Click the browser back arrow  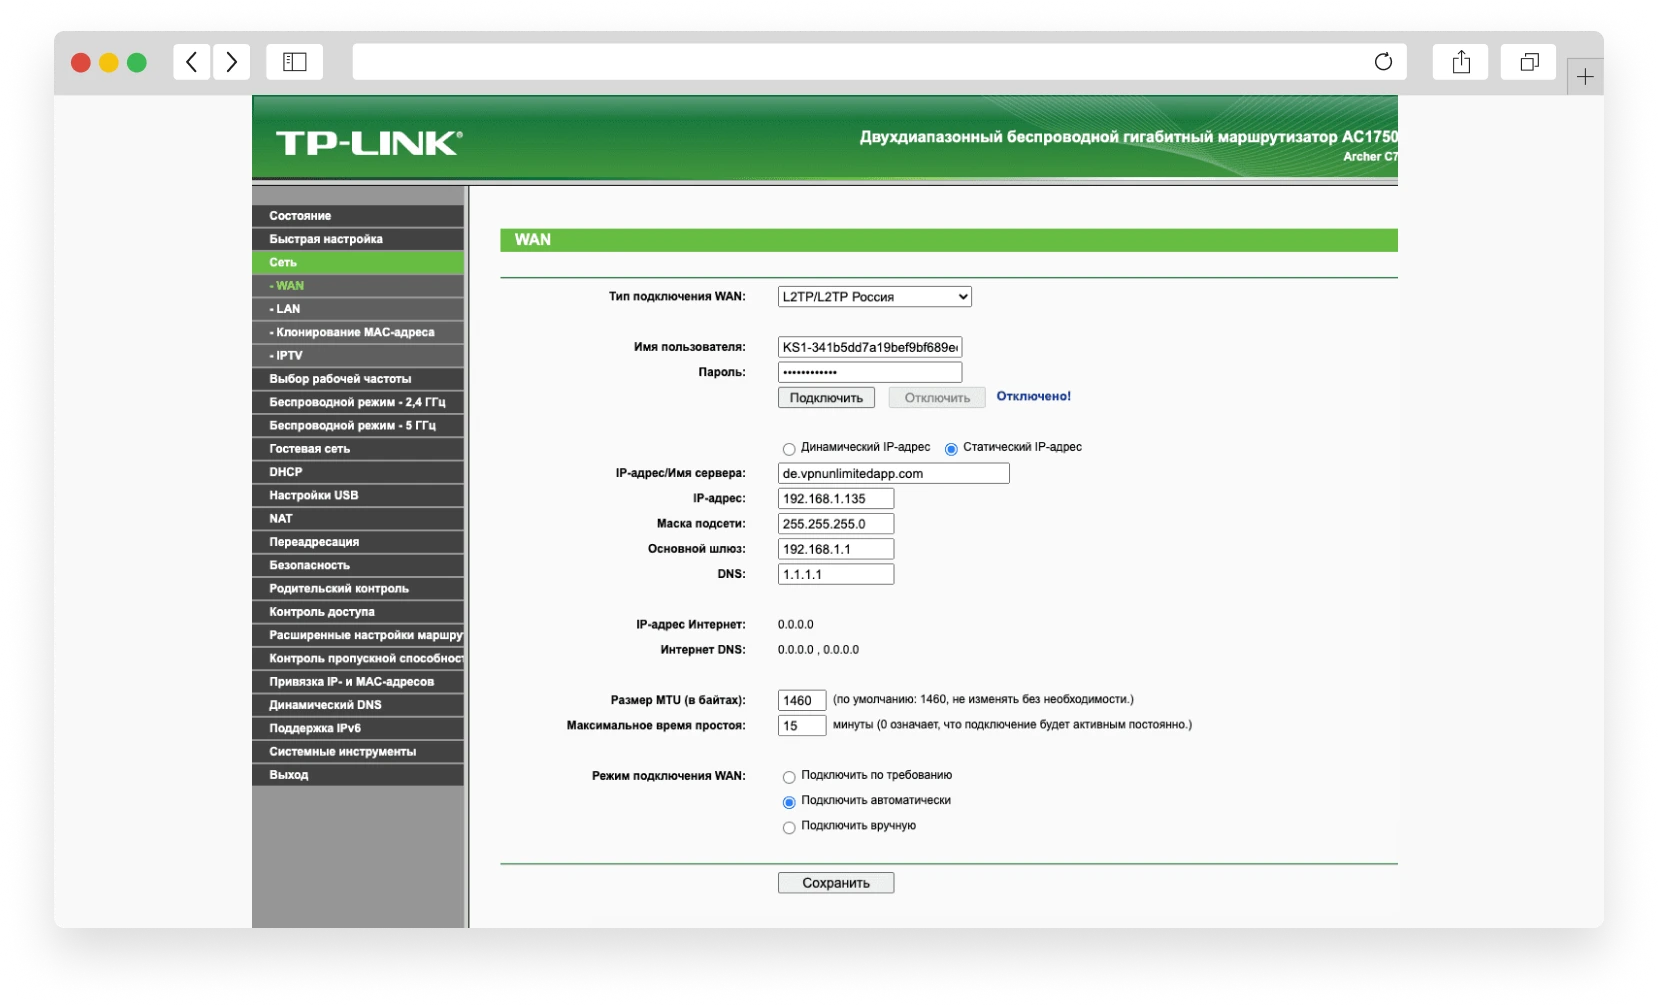(x=192, y=61)
